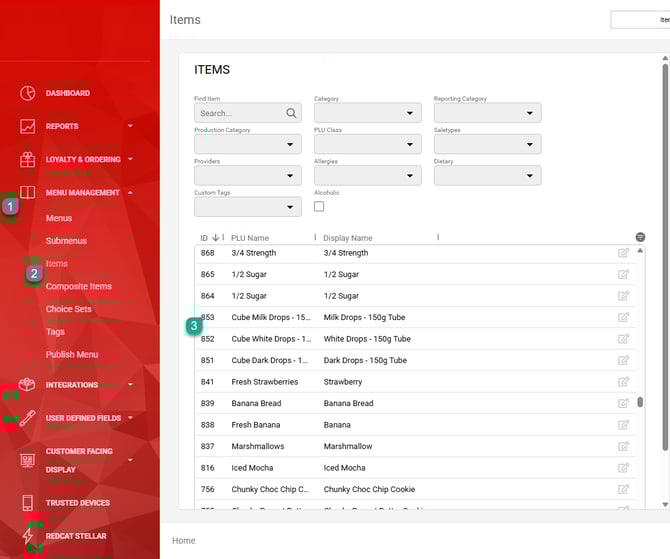
Task: Open Composite Items in the sidebar
Action: [x=79, y=287]
